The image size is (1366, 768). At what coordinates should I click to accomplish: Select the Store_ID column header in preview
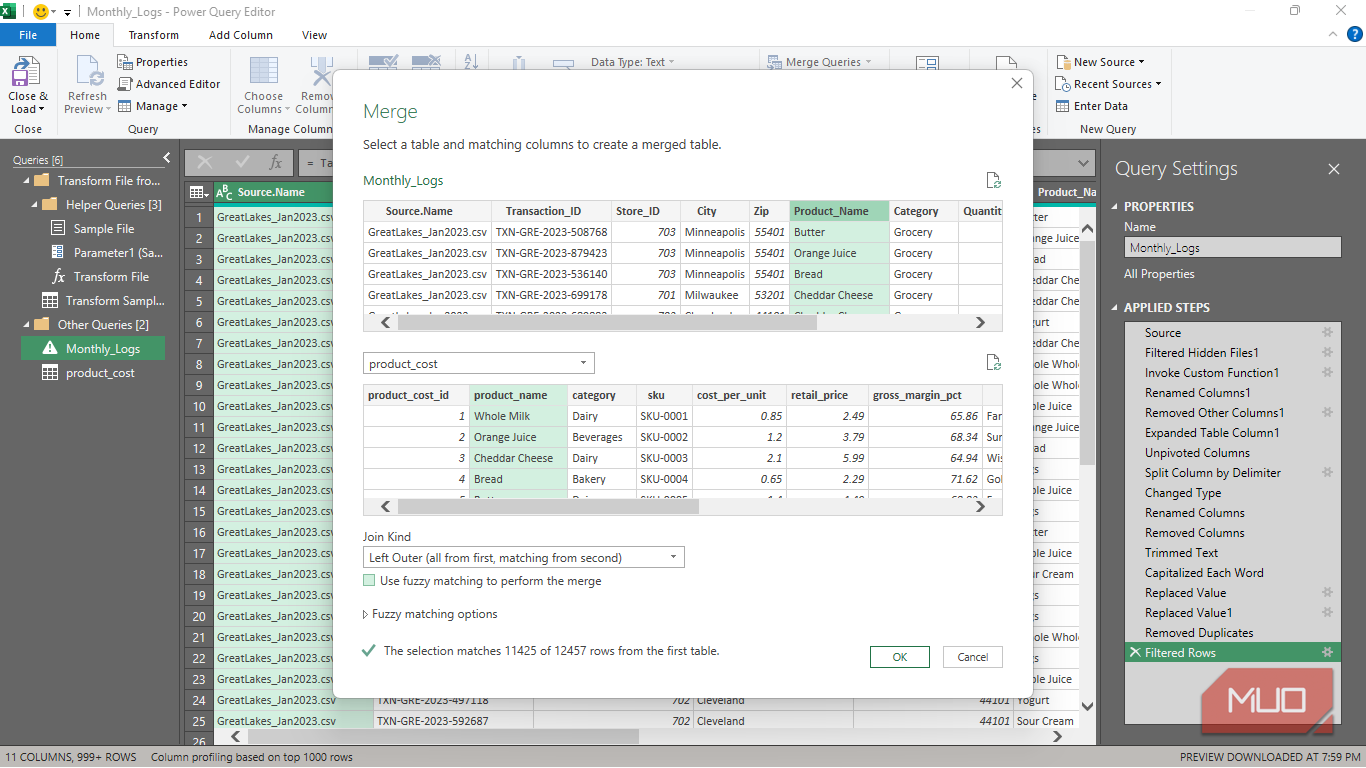tap(645, 211)
